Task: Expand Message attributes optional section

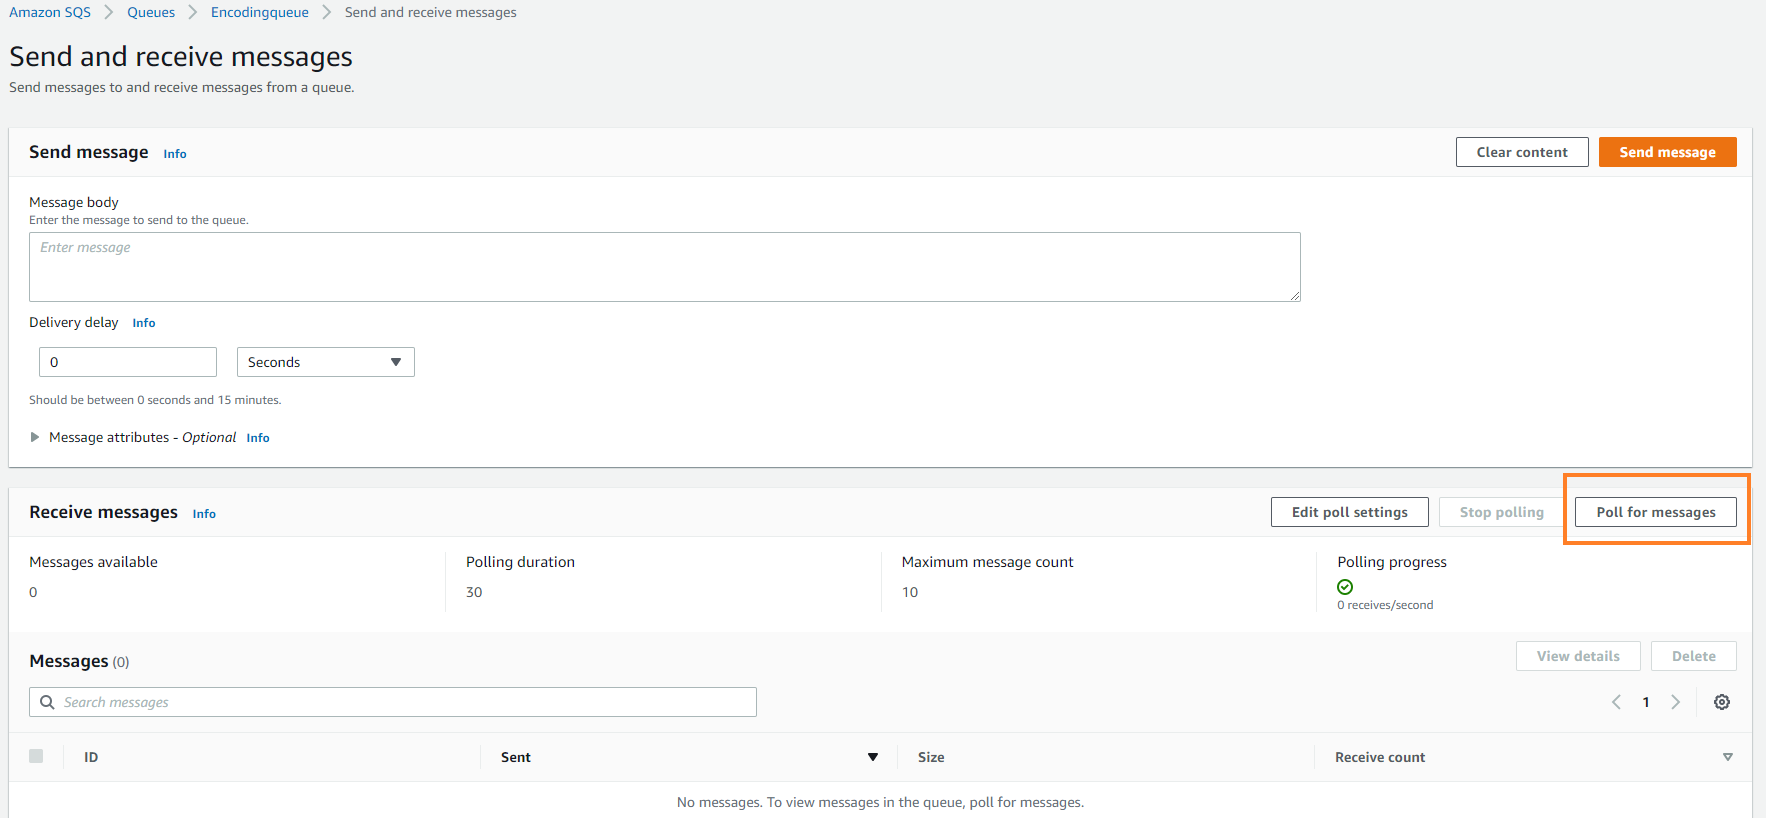Action: (35, 437)
